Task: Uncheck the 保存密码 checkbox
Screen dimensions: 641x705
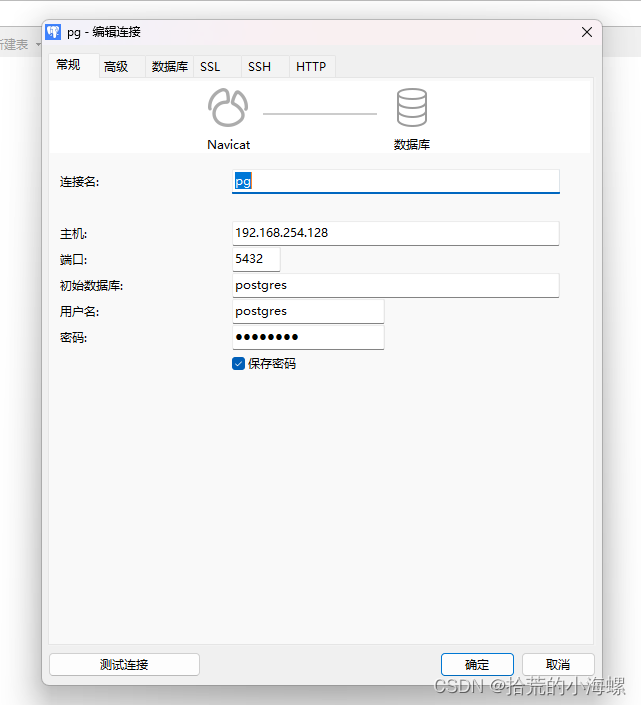Action: coord(238,363)
